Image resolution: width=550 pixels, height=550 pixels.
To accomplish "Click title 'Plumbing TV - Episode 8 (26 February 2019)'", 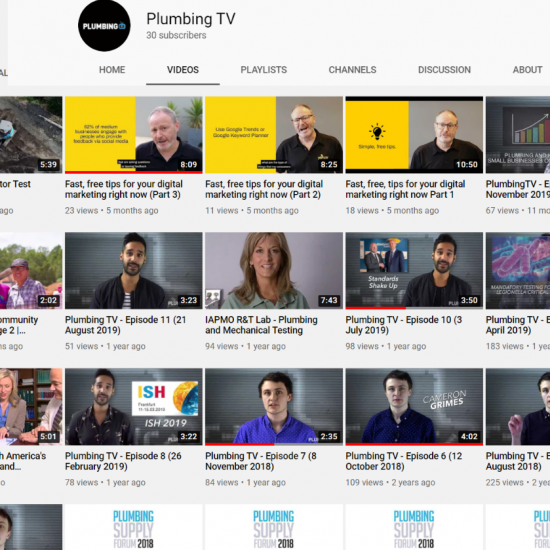I will click(x=123, y=461).
